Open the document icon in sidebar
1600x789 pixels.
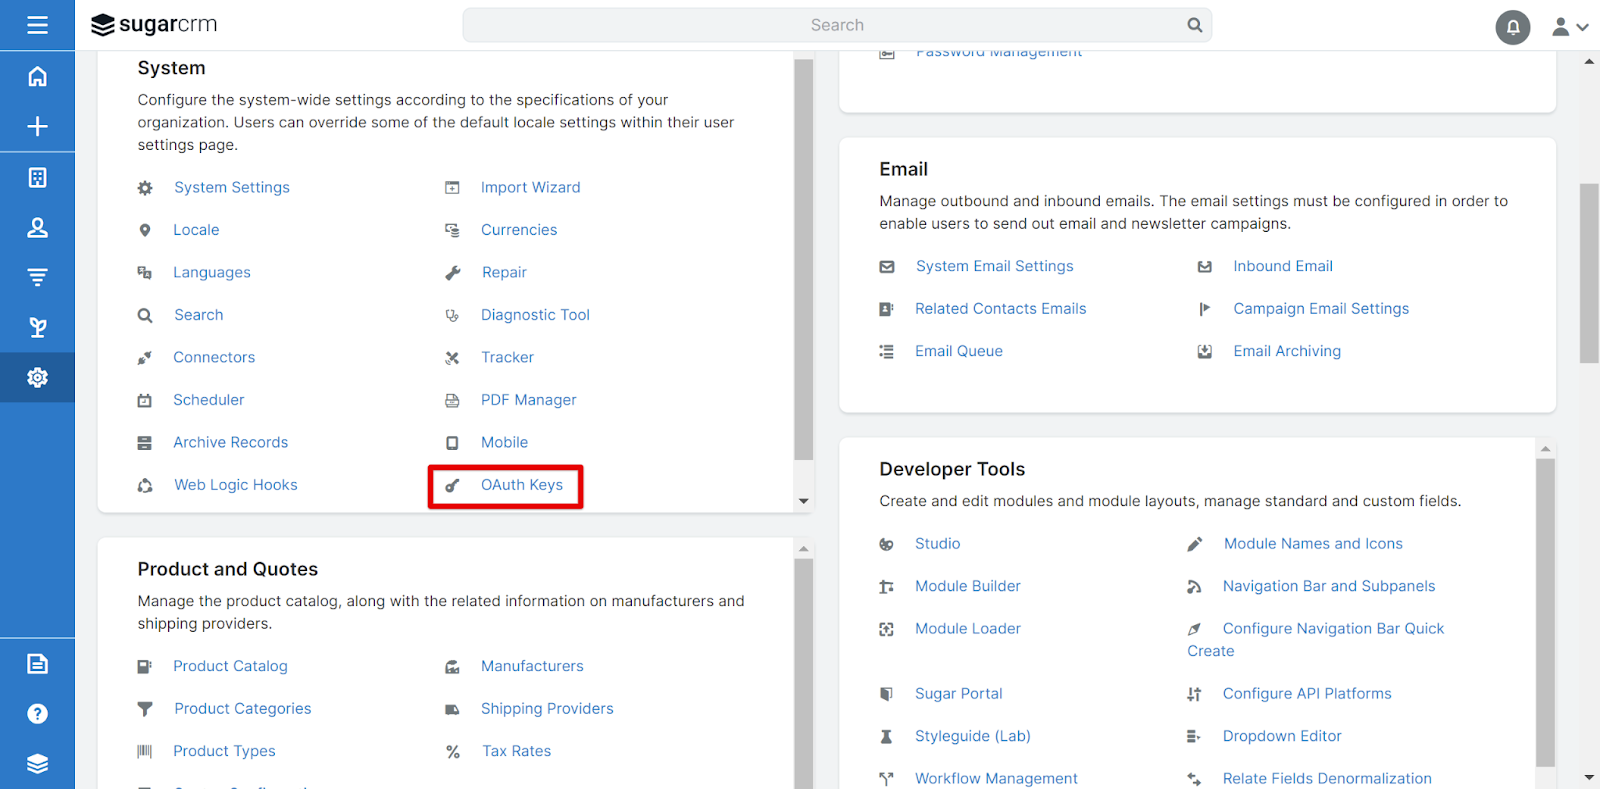point(37,663)
